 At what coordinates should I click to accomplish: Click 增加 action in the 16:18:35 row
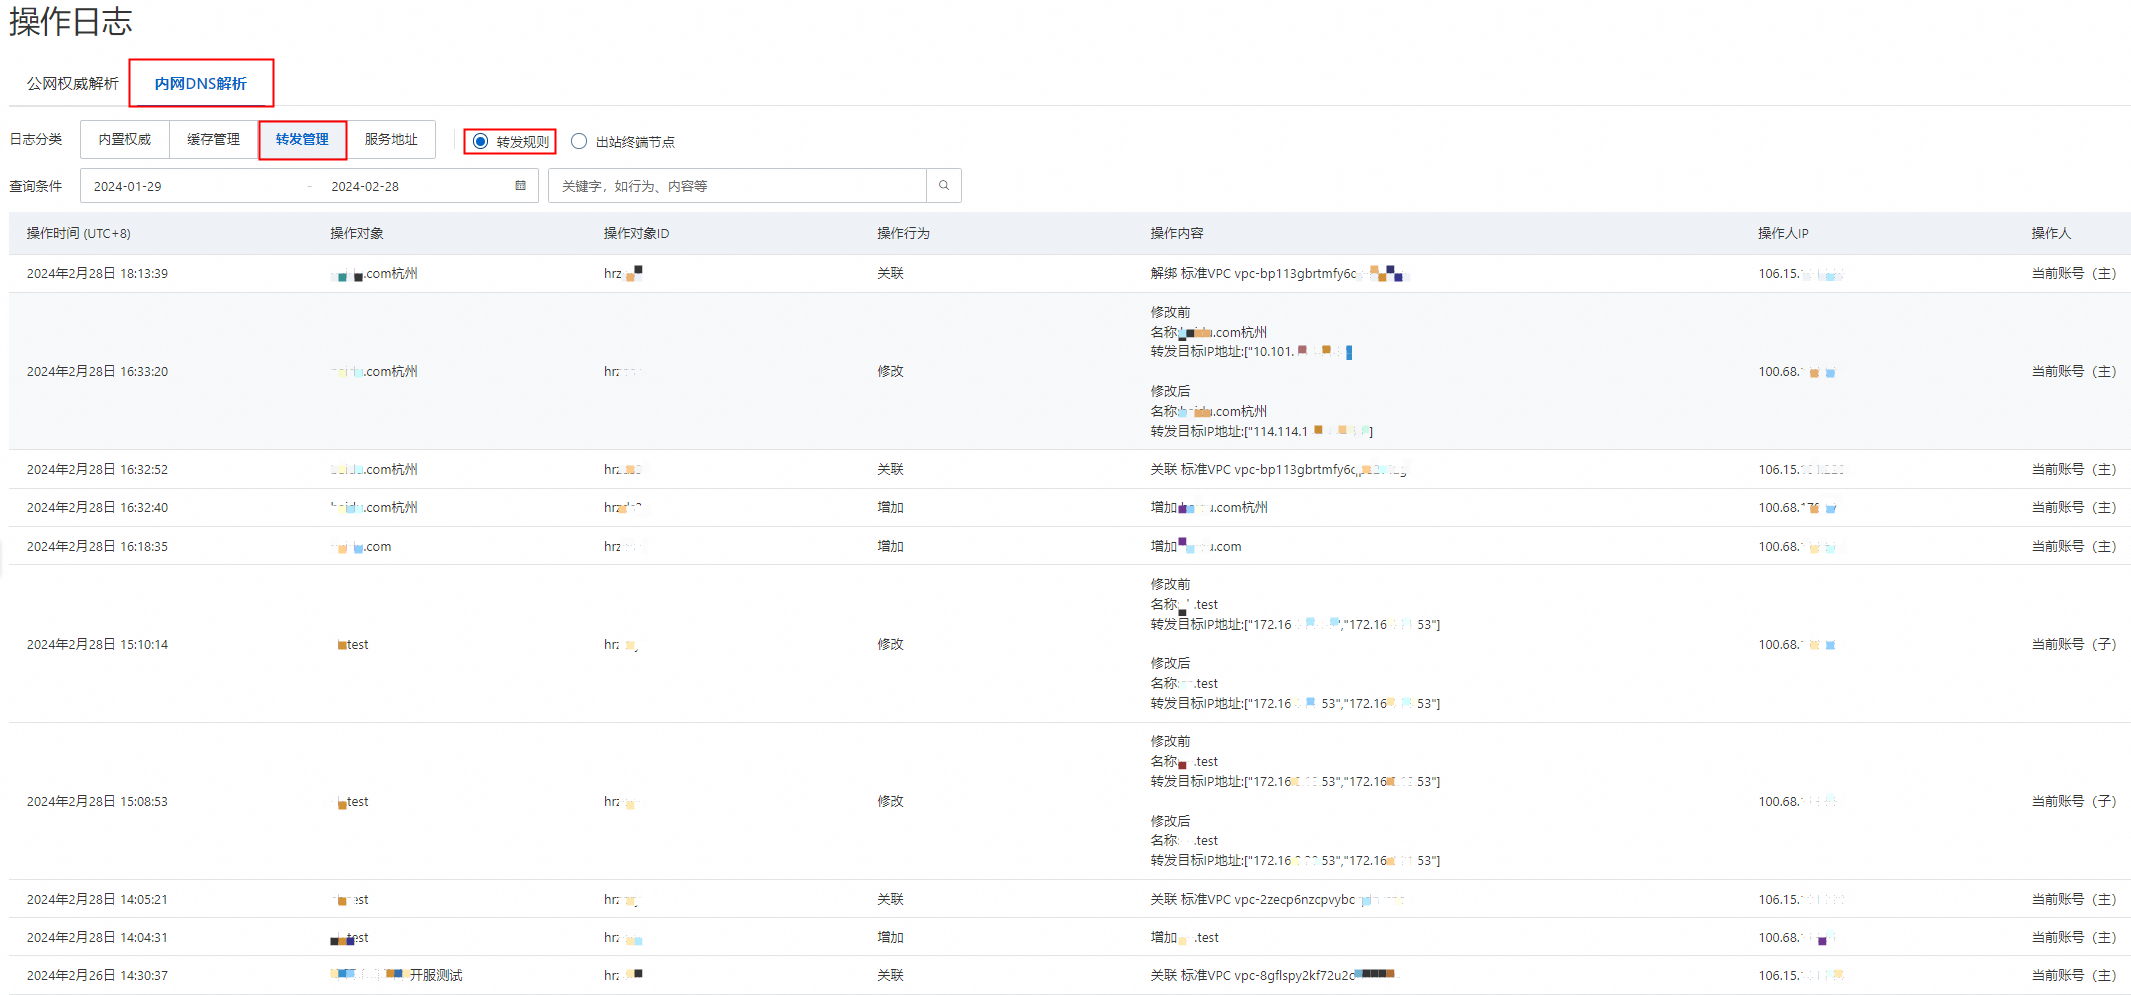890,547
